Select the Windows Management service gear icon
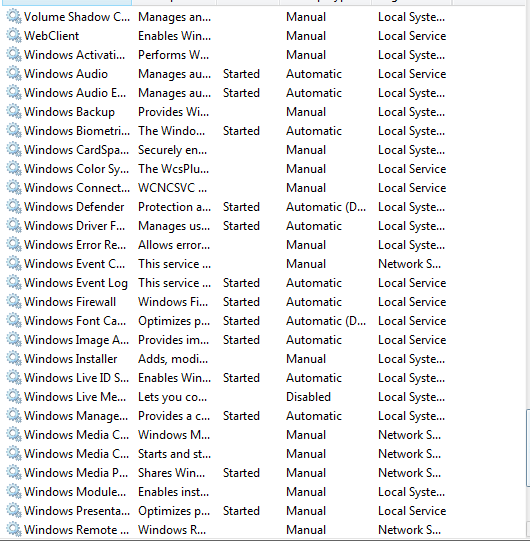The width and height of the screenshot is (530, 541). (x=14, y=415)
